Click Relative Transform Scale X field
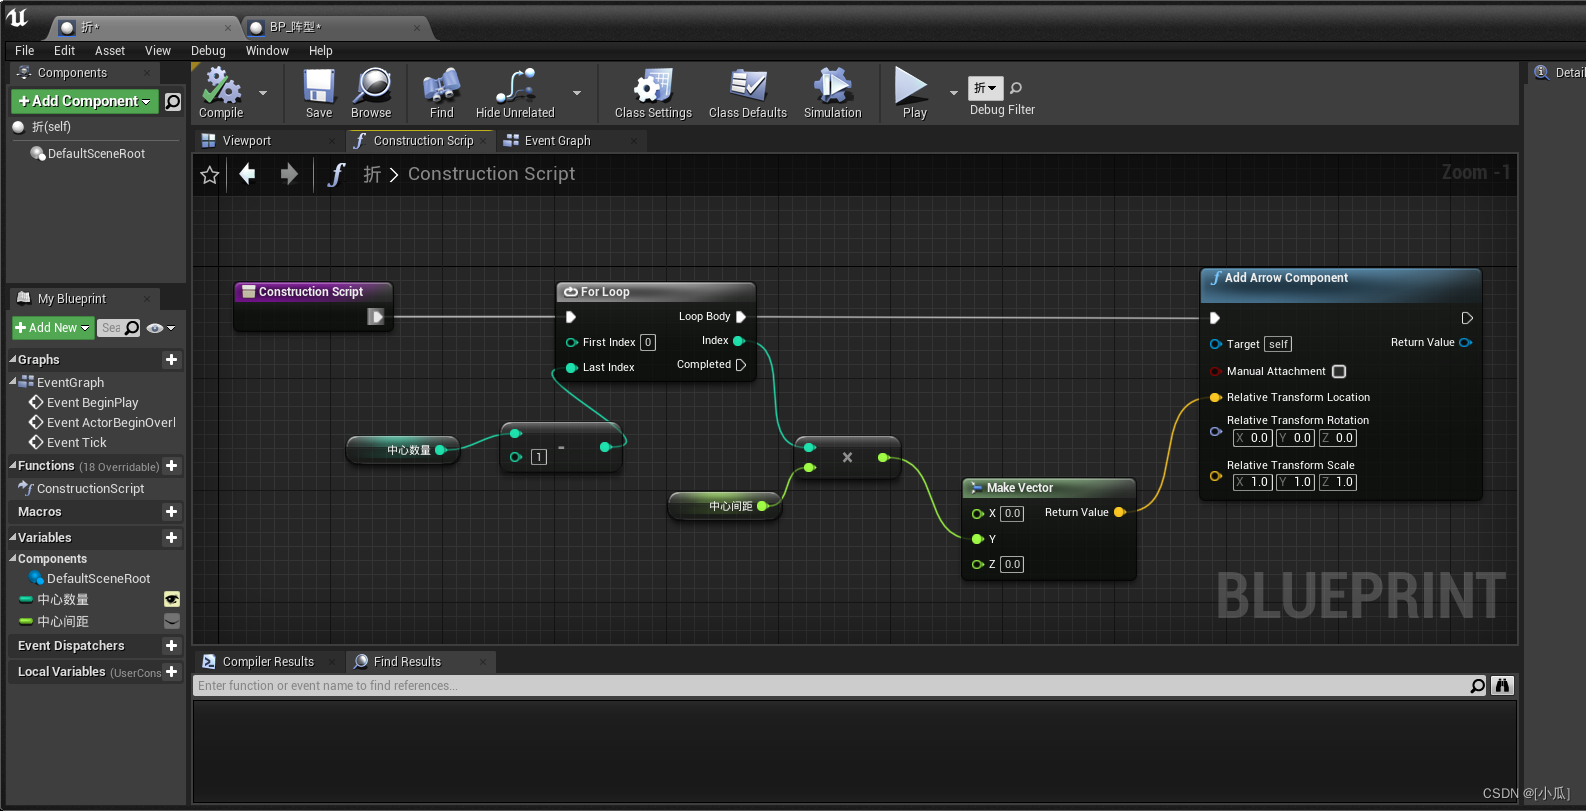This screenshot has width=1586, height=811. (1252, 482)
